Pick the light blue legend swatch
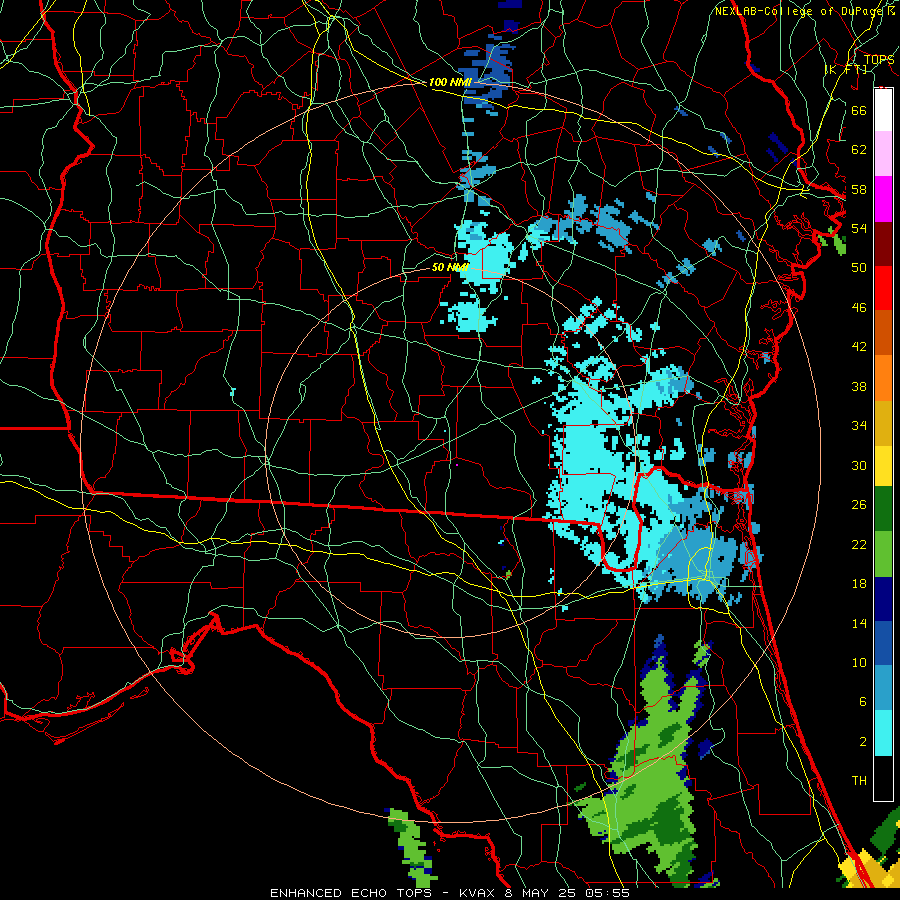The height and width of the screenshot is (900, 900). pos(883,688)
